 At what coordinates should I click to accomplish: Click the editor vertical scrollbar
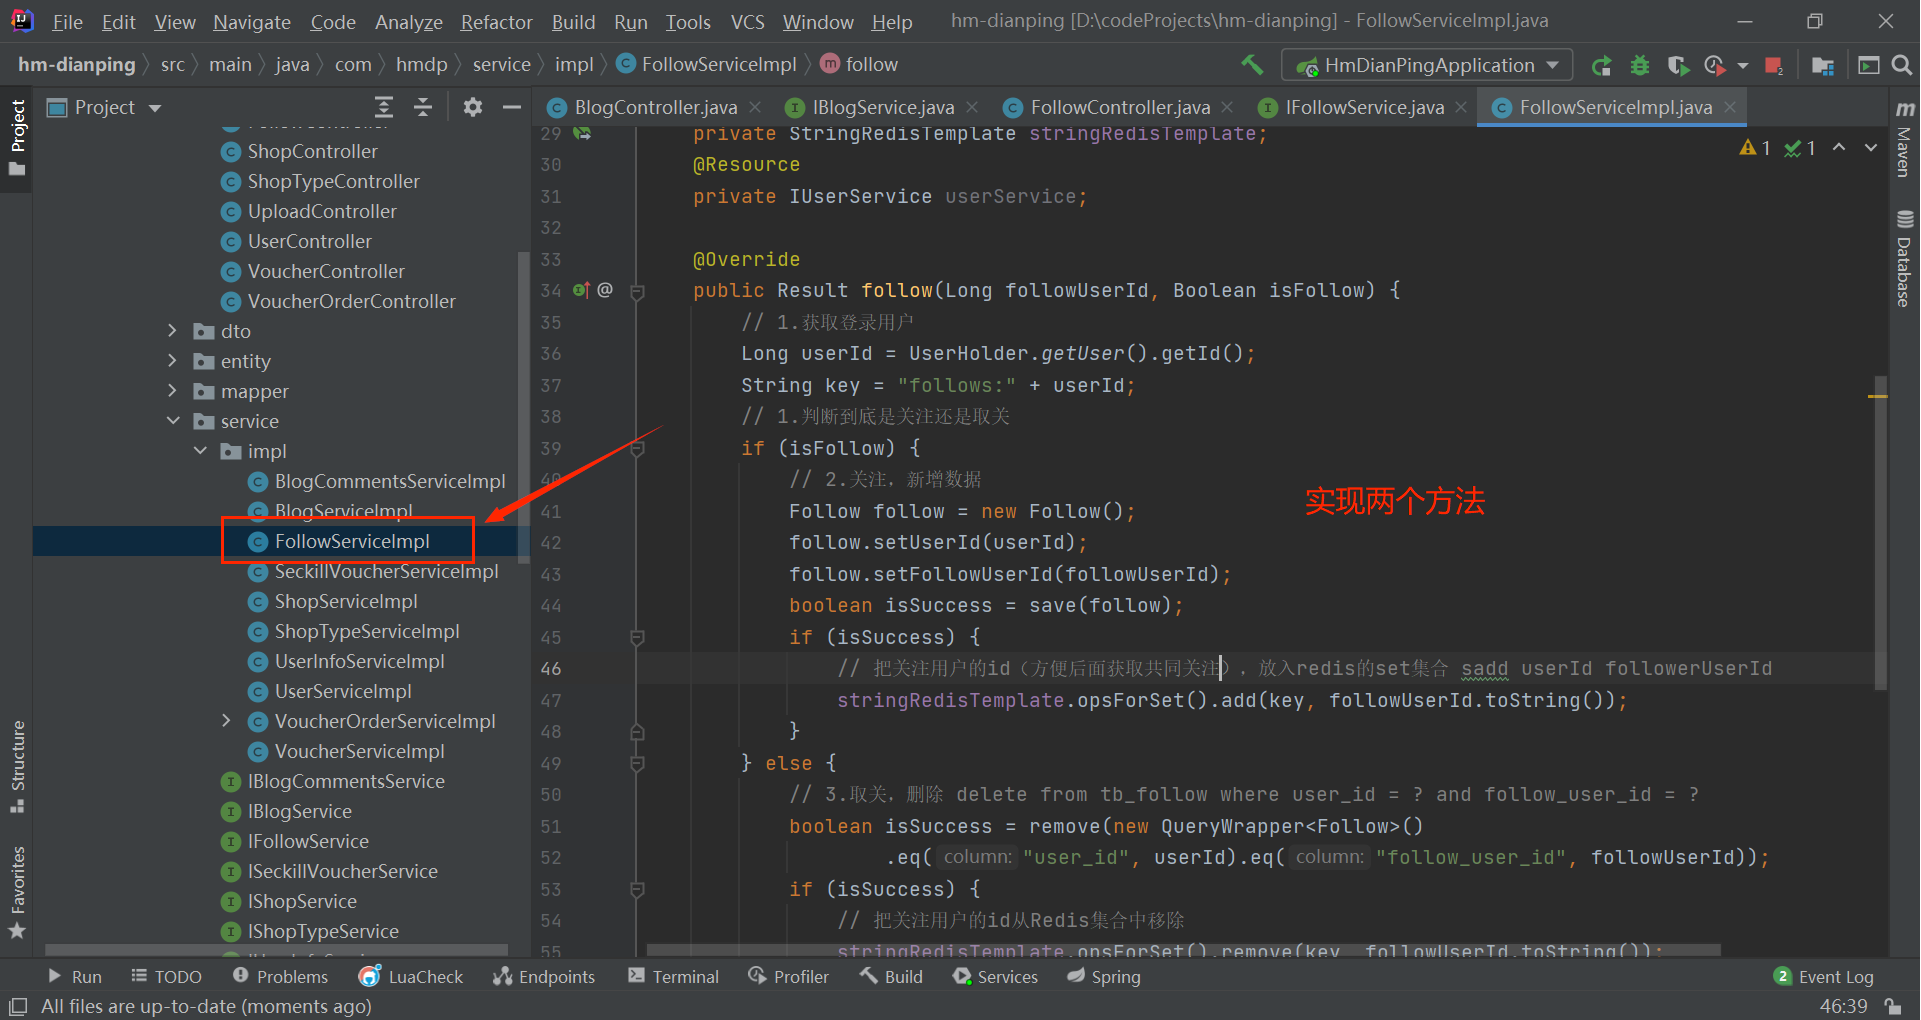point(1880,533)
